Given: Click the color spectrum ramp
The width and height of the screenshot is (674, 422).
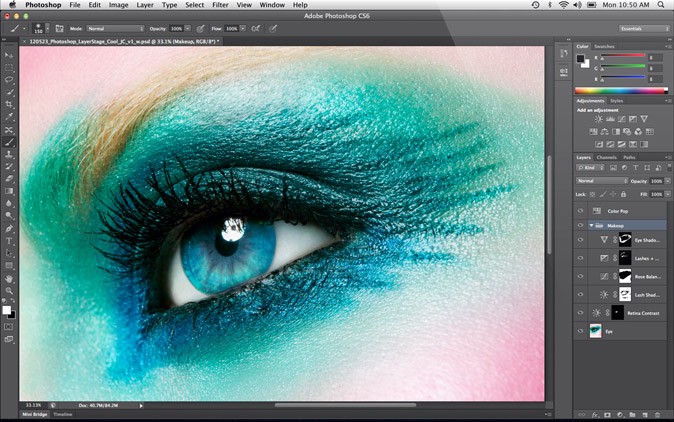Looking at the screenshot, I should tap(618, 92).
